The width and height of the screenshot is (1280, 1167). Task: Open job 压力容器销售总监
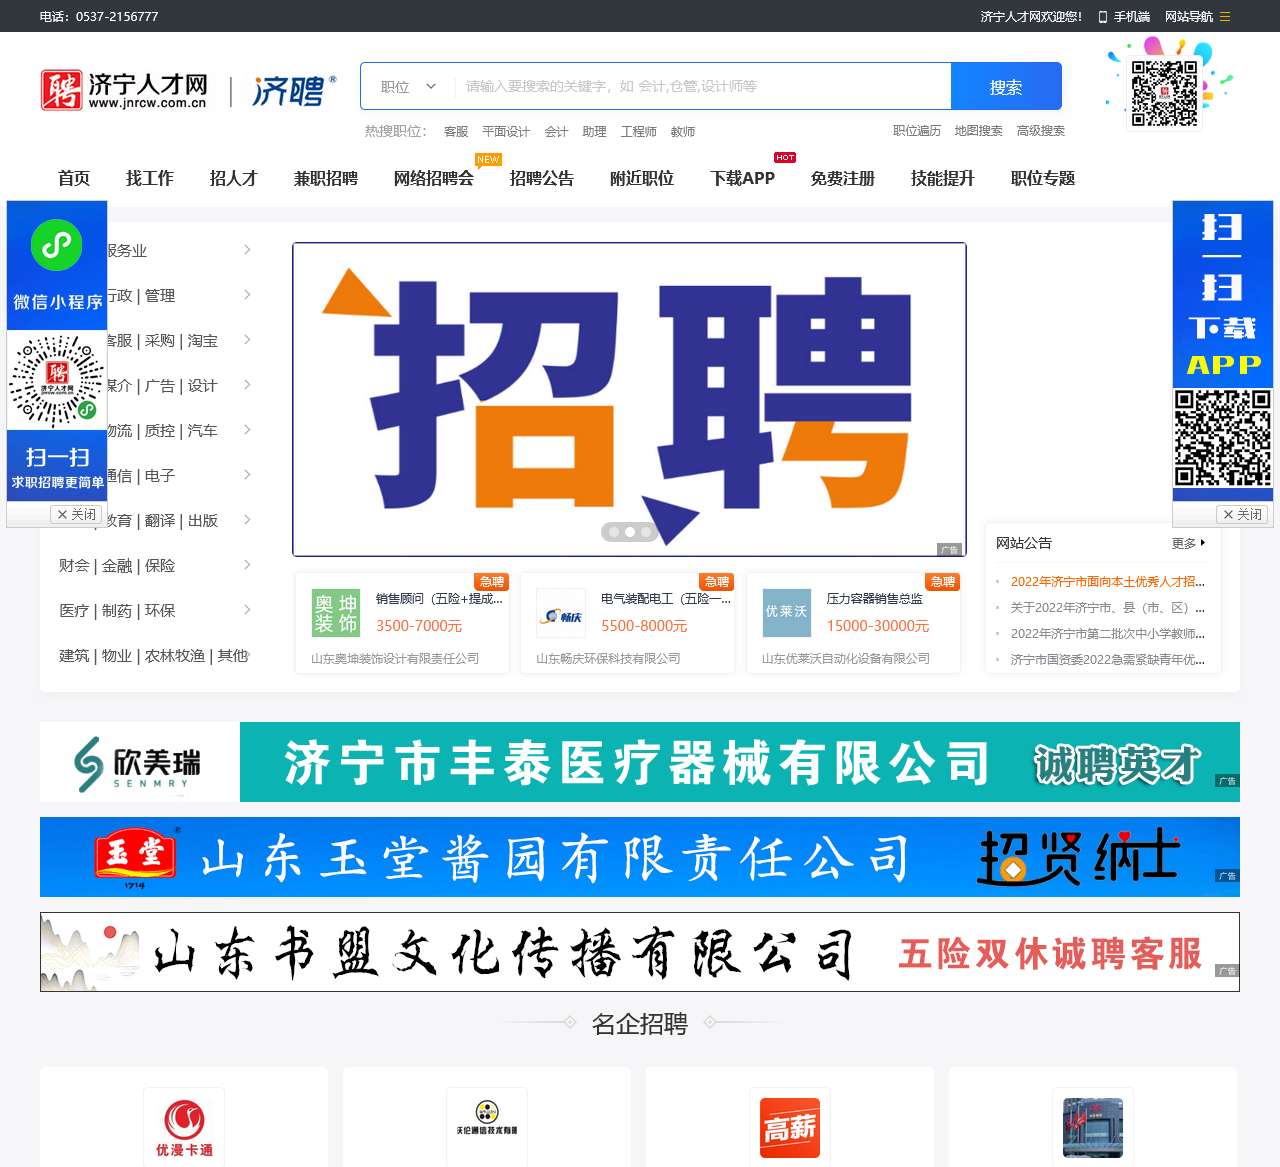tap(875, 598)
